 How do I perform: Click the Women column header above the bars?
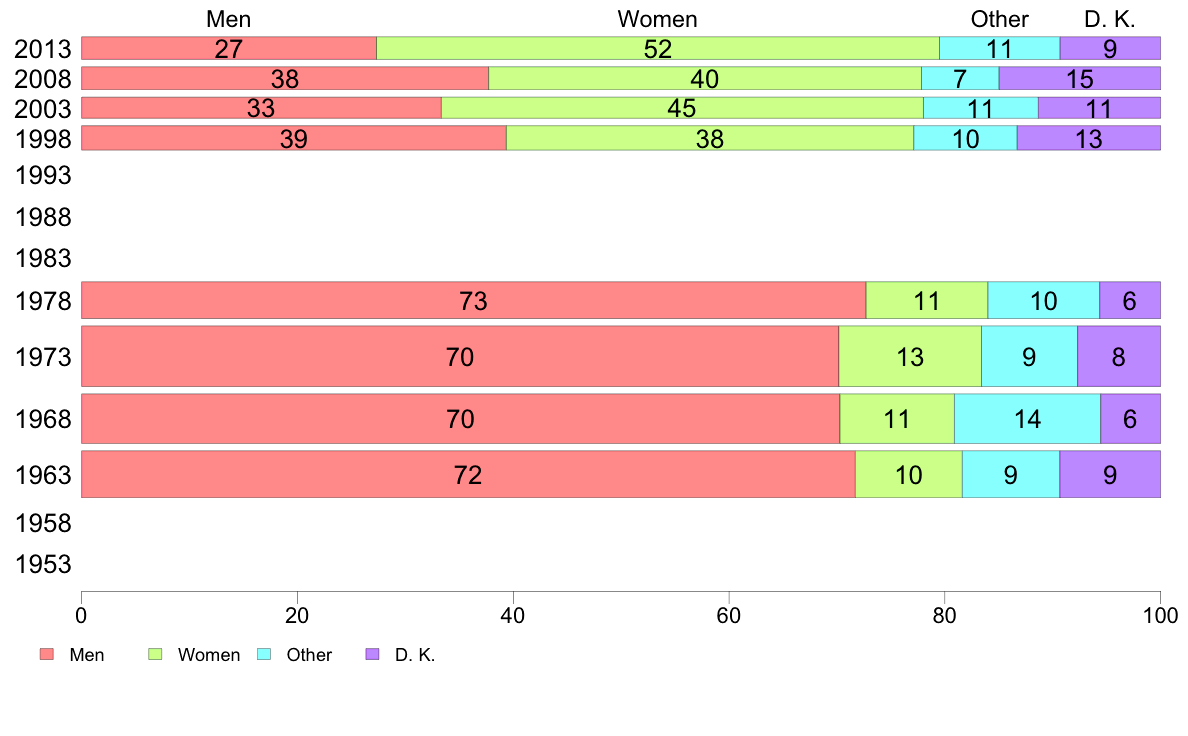[x=657, y=19]
